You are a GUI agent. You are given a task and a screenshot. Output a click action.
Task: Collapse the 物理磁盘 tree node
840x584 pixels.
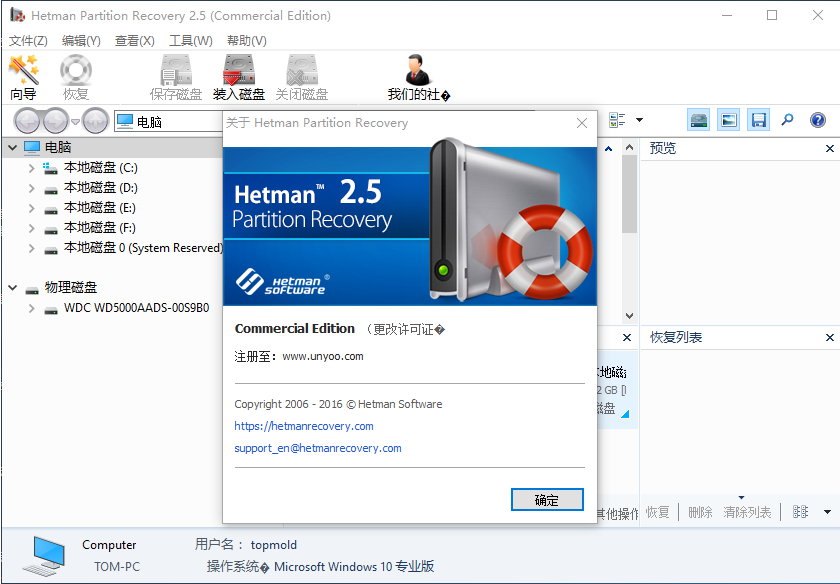pos(12,288)
